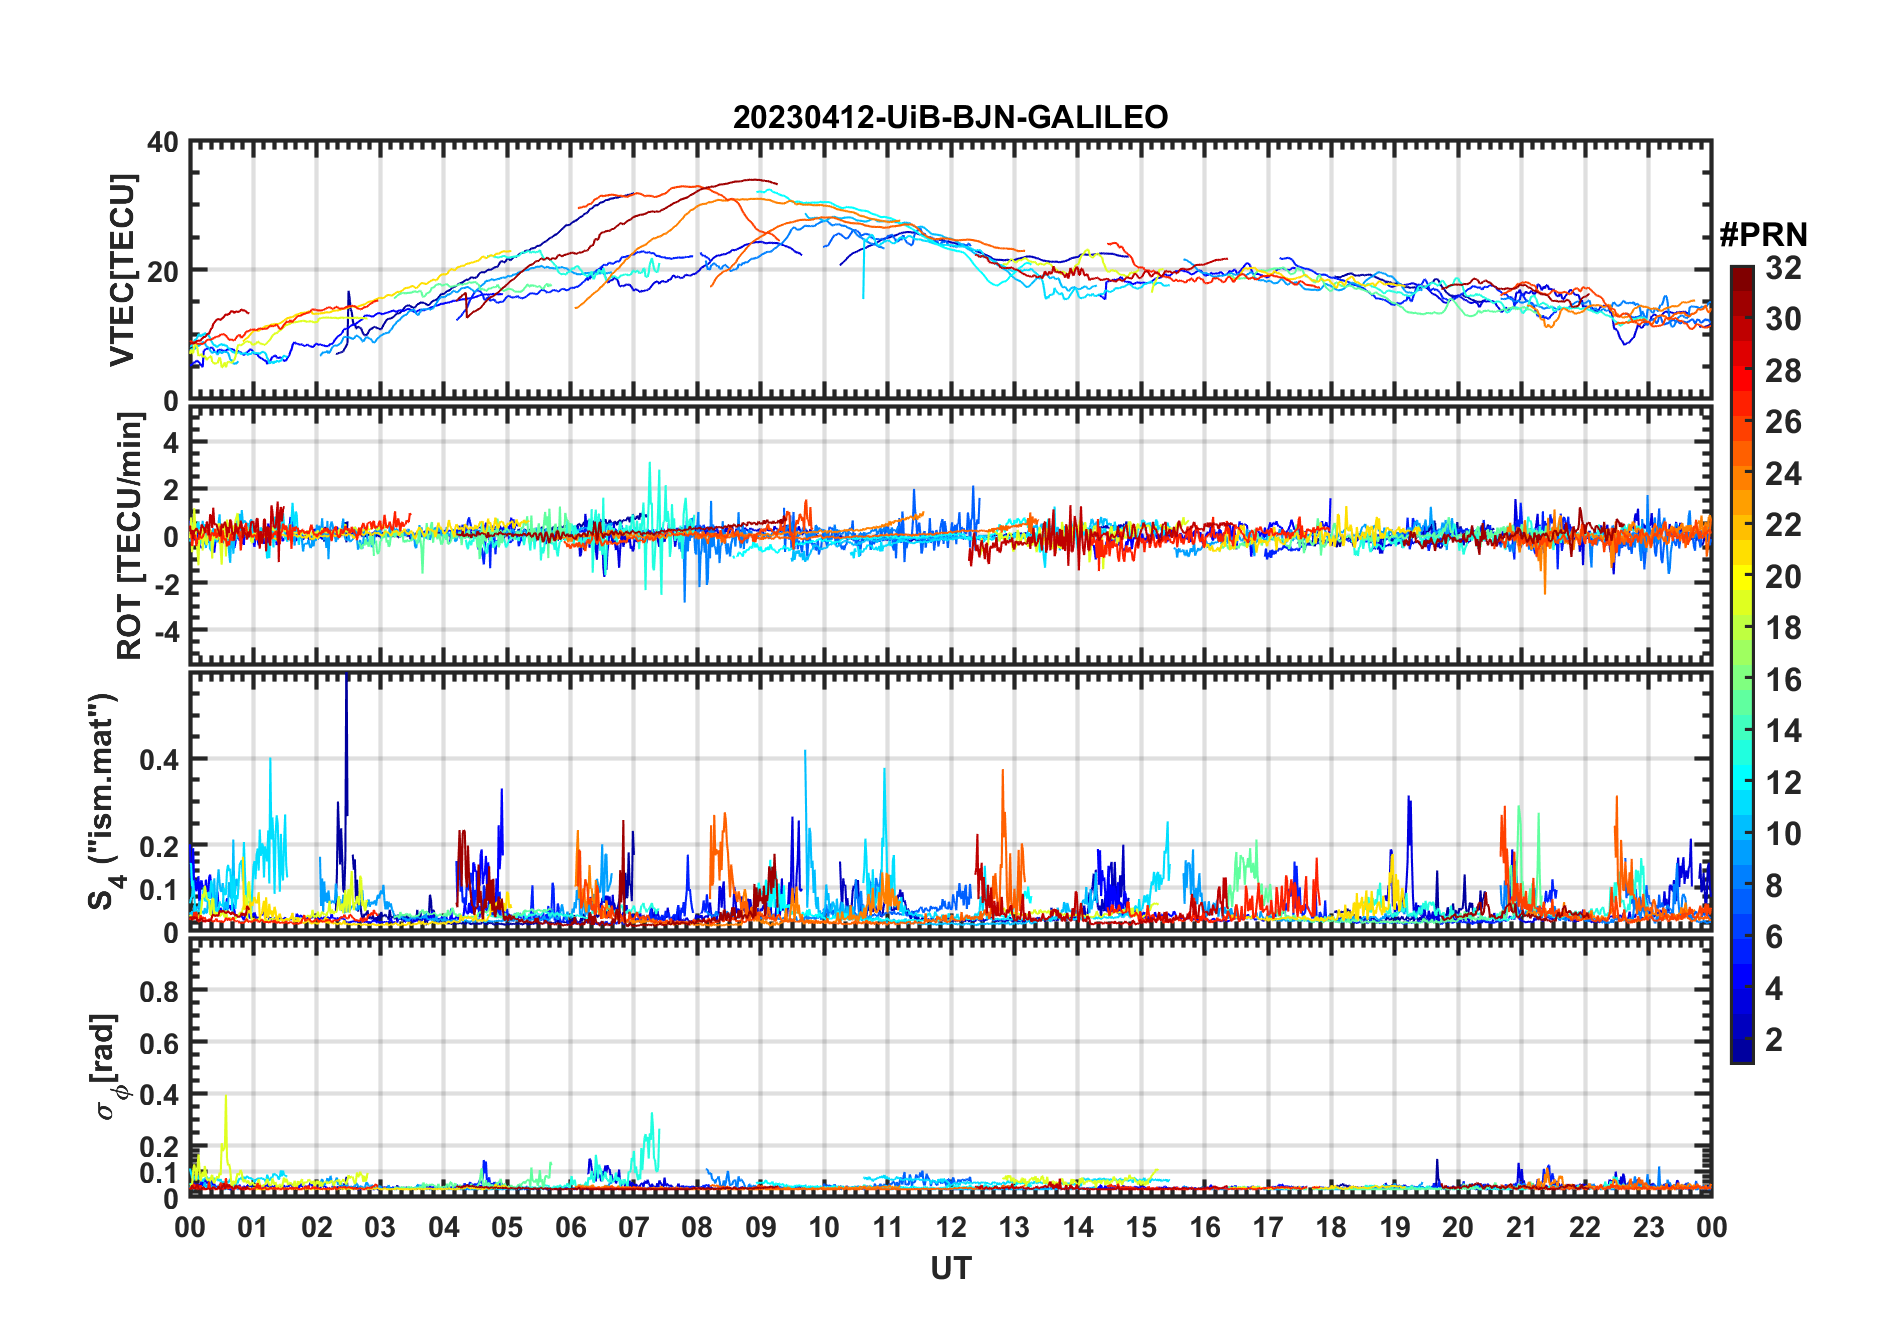Screen dimensions: 1902x1330
Task: Pick PRN colorbar tick label 10
Action: coord(1783,834)
